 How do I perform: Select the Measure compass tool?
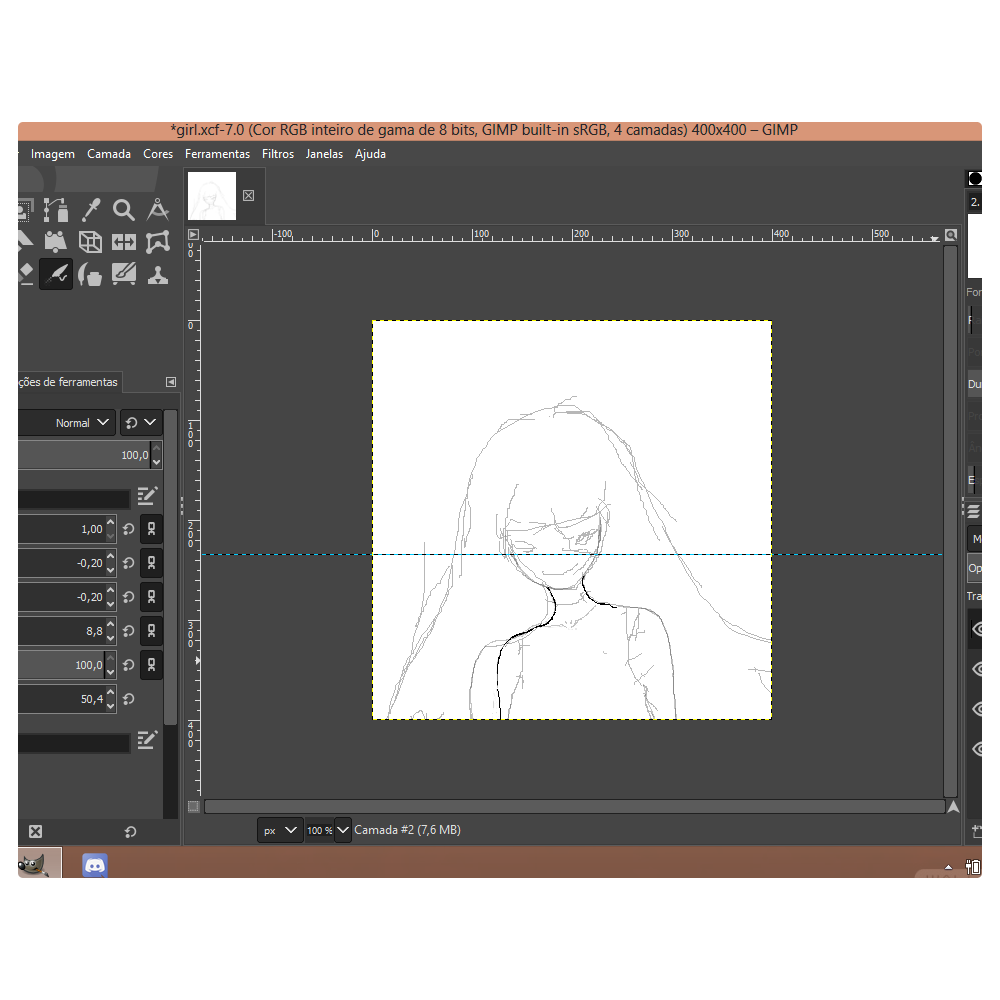pyautogui.click(x=158, y=210)
